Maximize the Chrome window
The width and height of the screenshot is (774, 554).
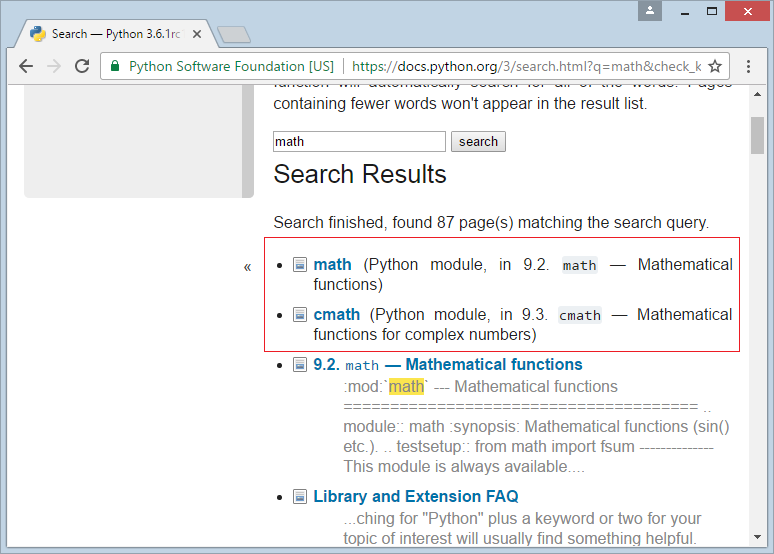(x=712, y=11)
